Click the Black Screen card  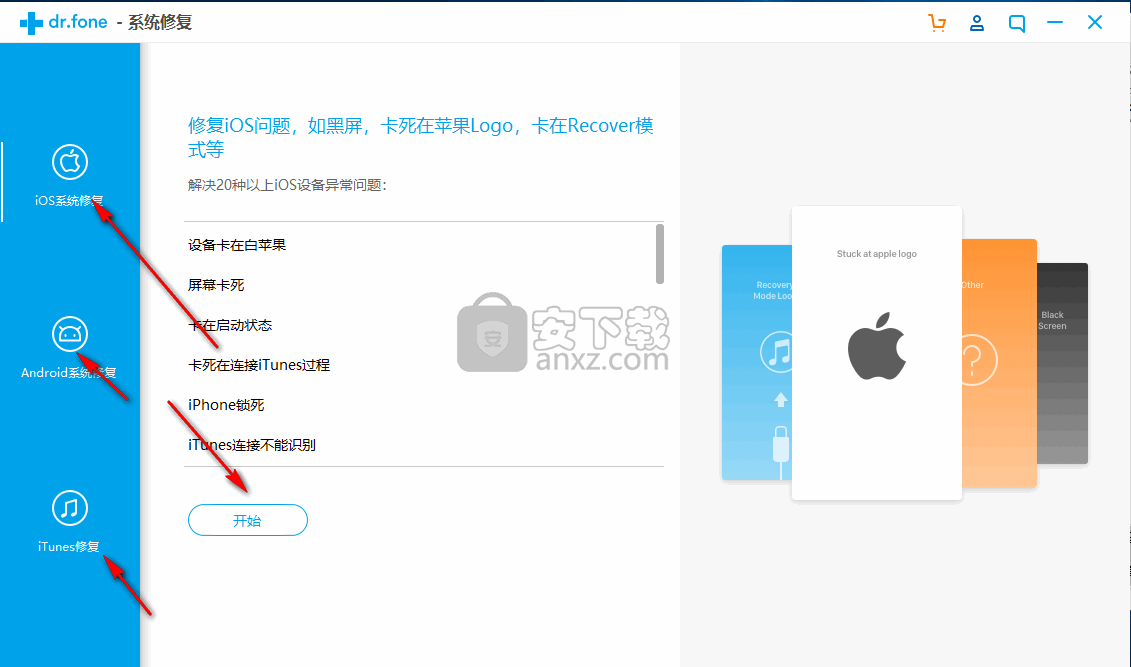coord(1062,363)
